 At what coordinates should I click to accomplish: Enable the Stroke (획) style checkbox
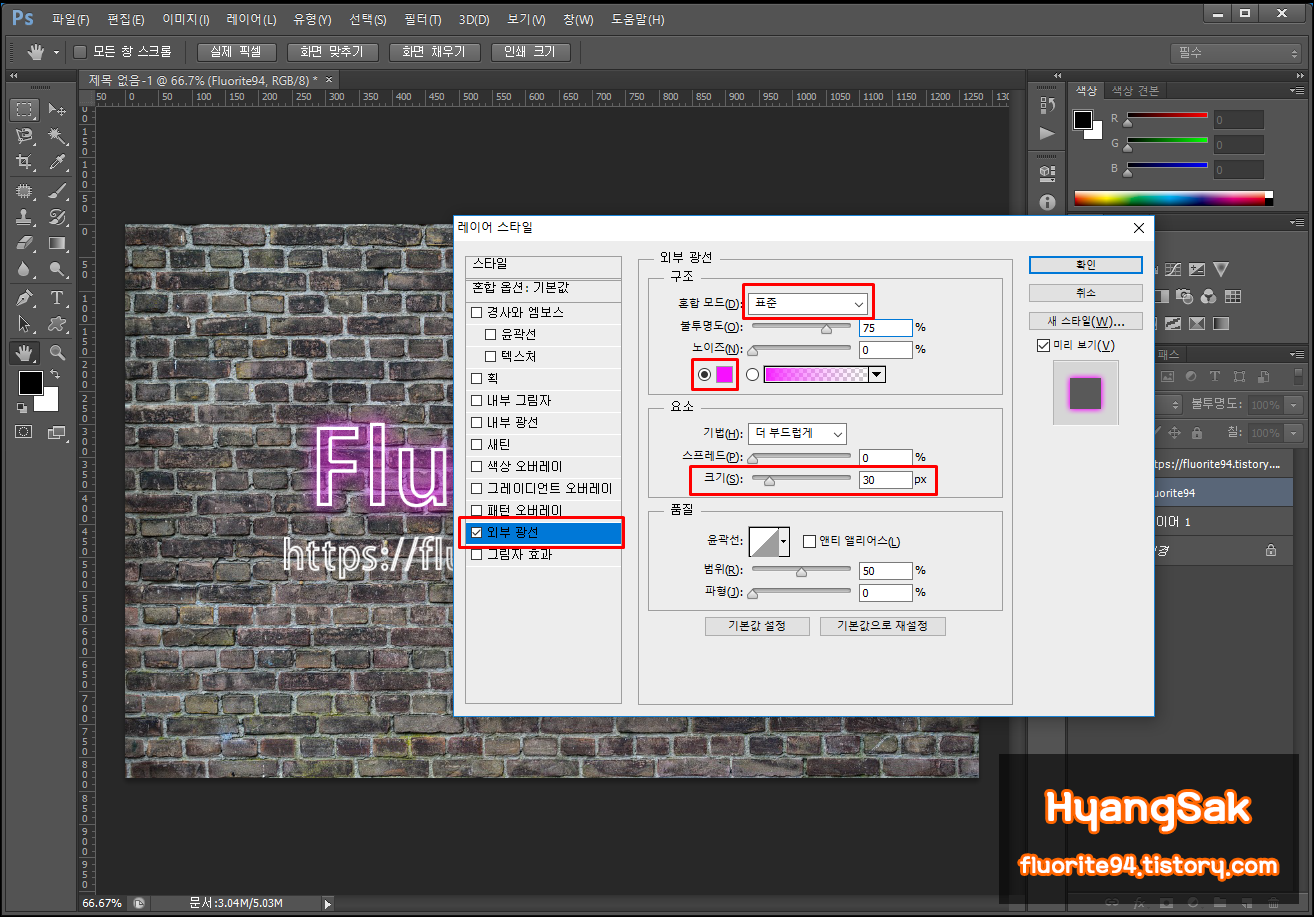(477, 379)
